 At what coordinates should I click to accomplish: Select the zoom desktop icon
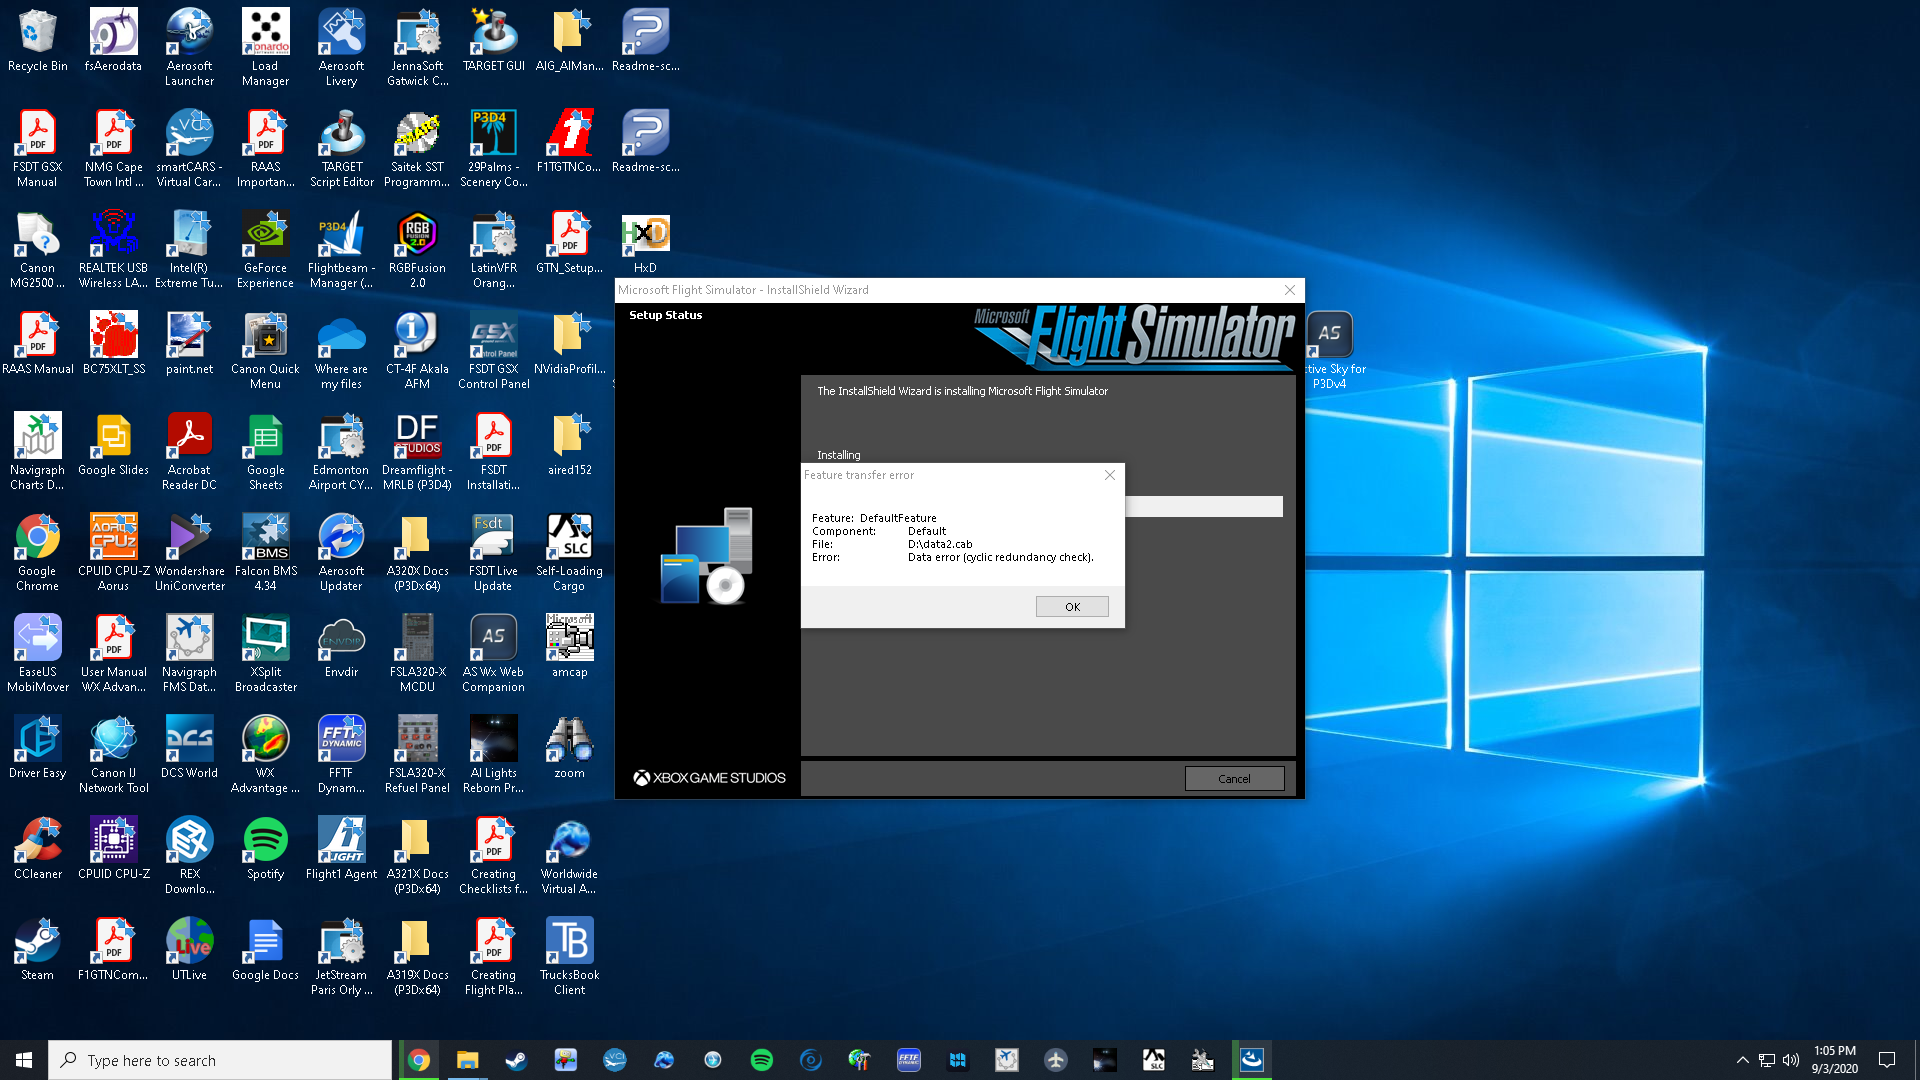(x=570, y=748)
